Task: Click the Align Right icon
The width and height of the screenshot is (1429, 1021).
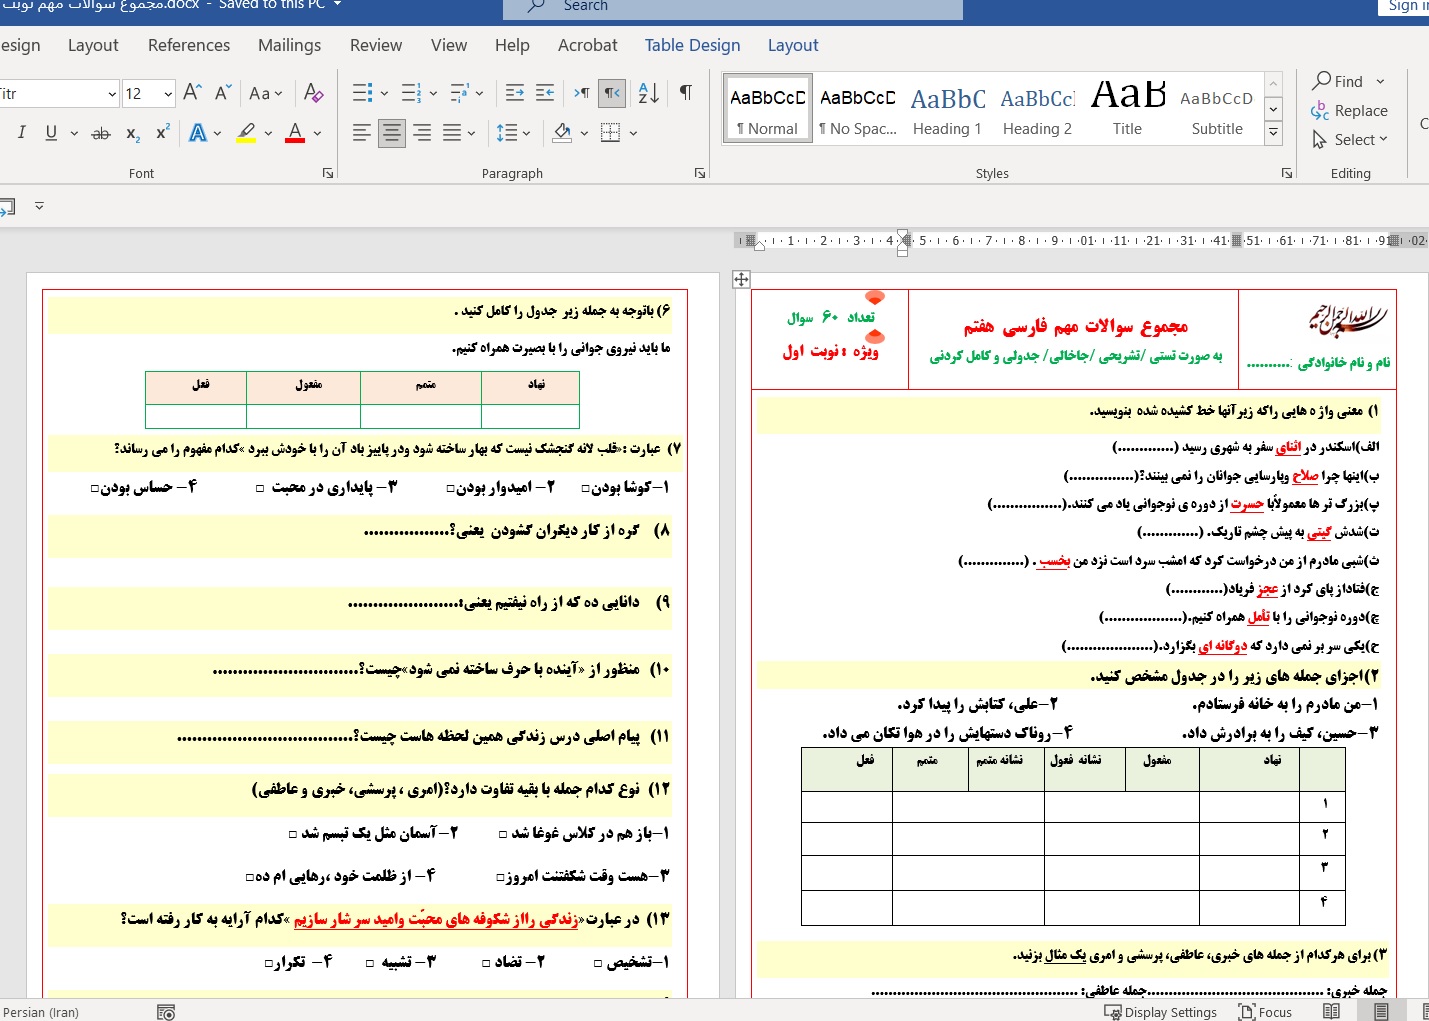Action: [422, 133]
